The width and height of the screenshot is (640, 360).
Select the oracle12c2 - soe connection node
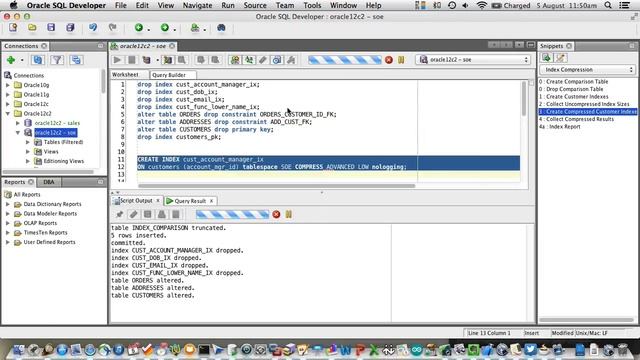pyautogui.click(x=55, y=133)
